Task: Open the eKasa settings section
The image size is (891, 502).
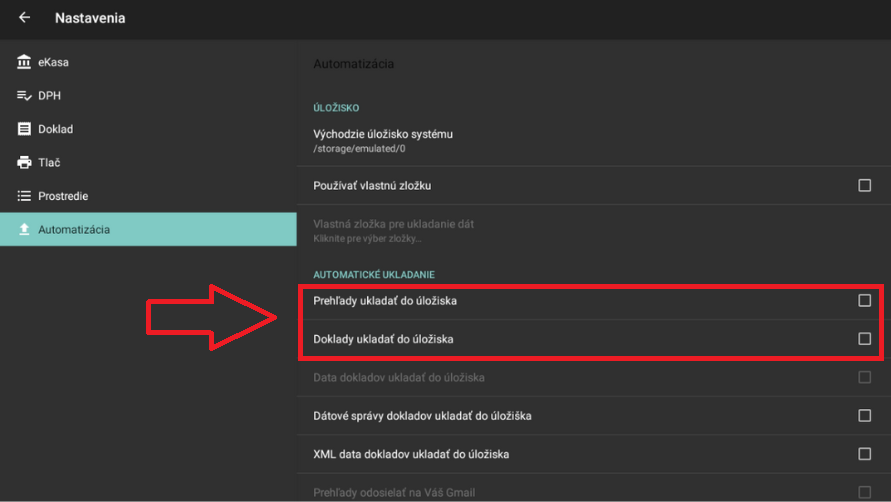Action: click(x=53, y=63)
